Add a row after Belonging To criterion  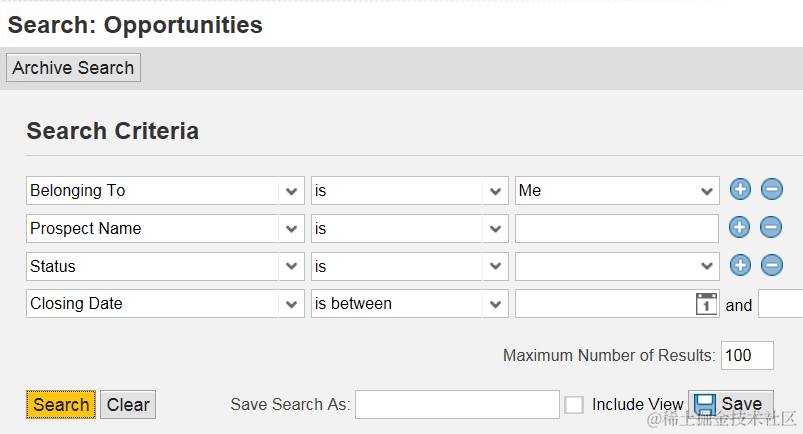(x=739, y=190)
